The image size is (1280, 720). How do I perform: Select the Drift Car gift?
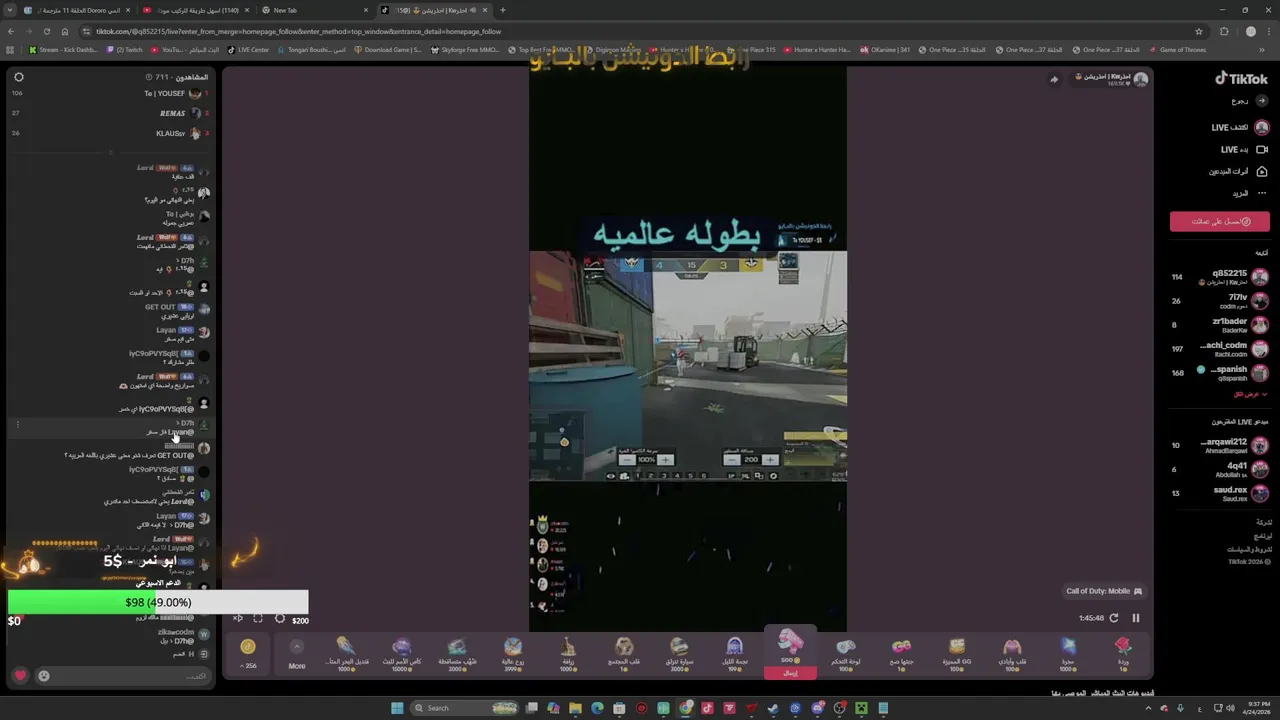pos(678,653)
